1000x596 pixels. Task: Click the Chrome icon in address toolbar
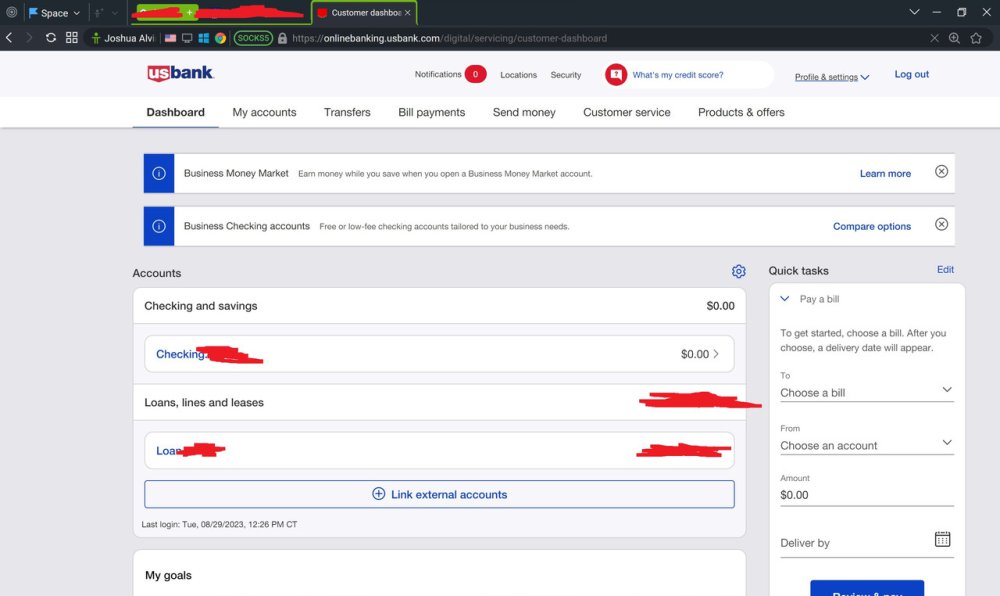tap(220, 38)
